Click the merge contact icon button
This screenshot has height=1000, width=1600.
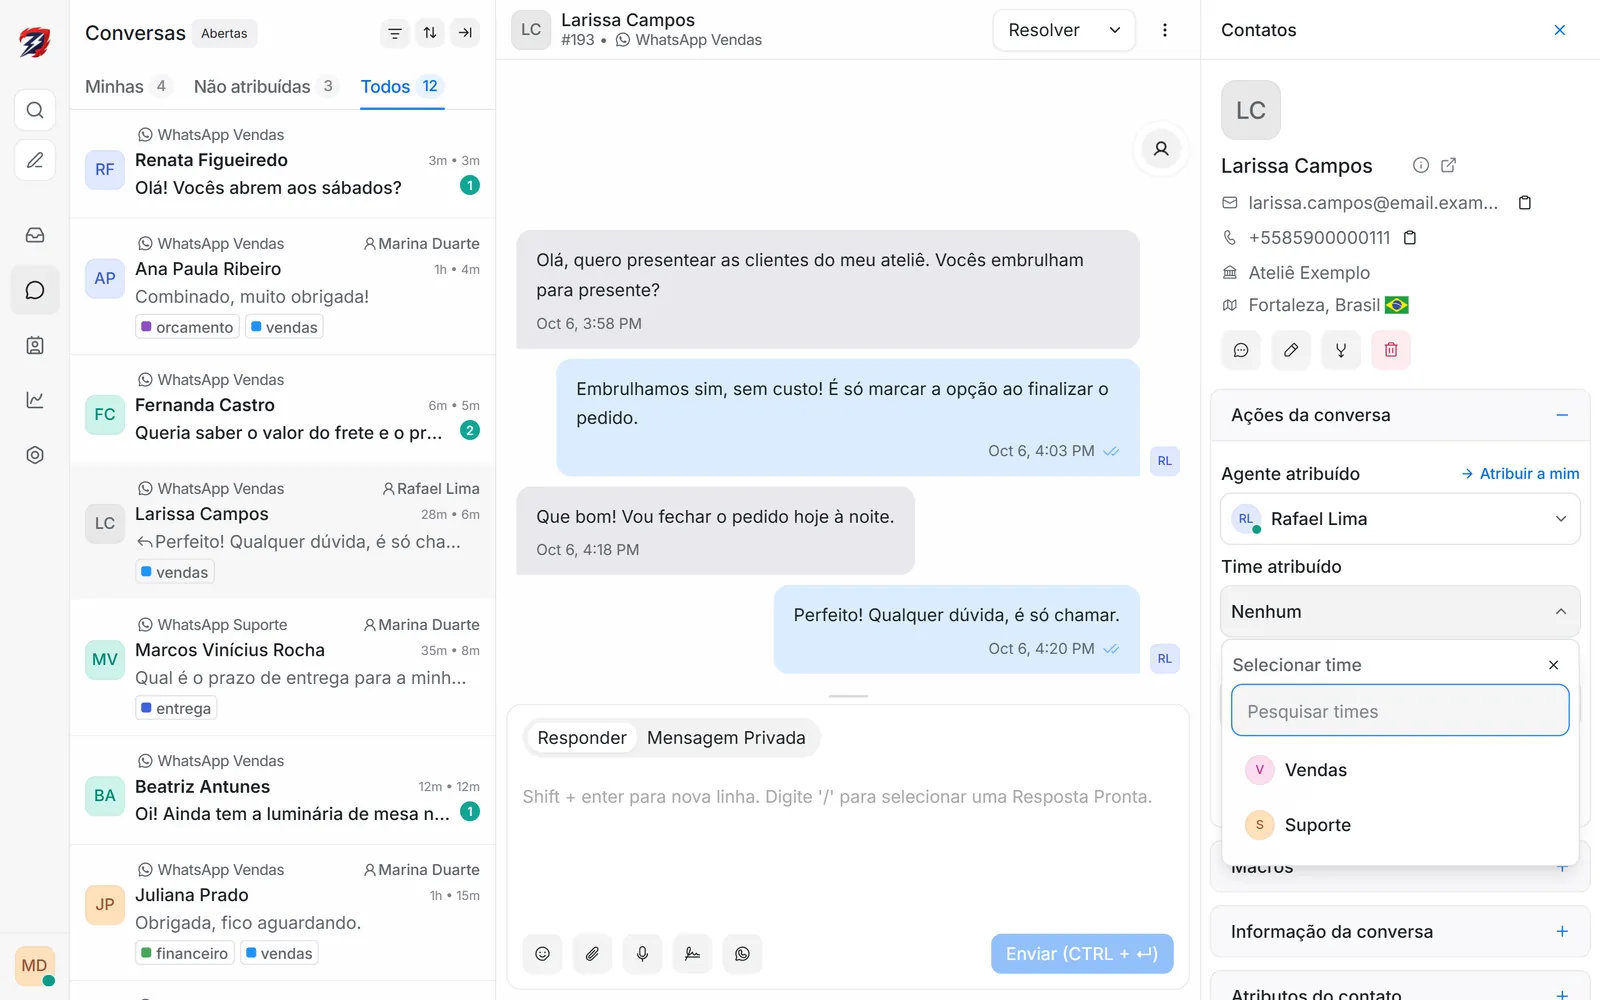[x=1341, y=350]
